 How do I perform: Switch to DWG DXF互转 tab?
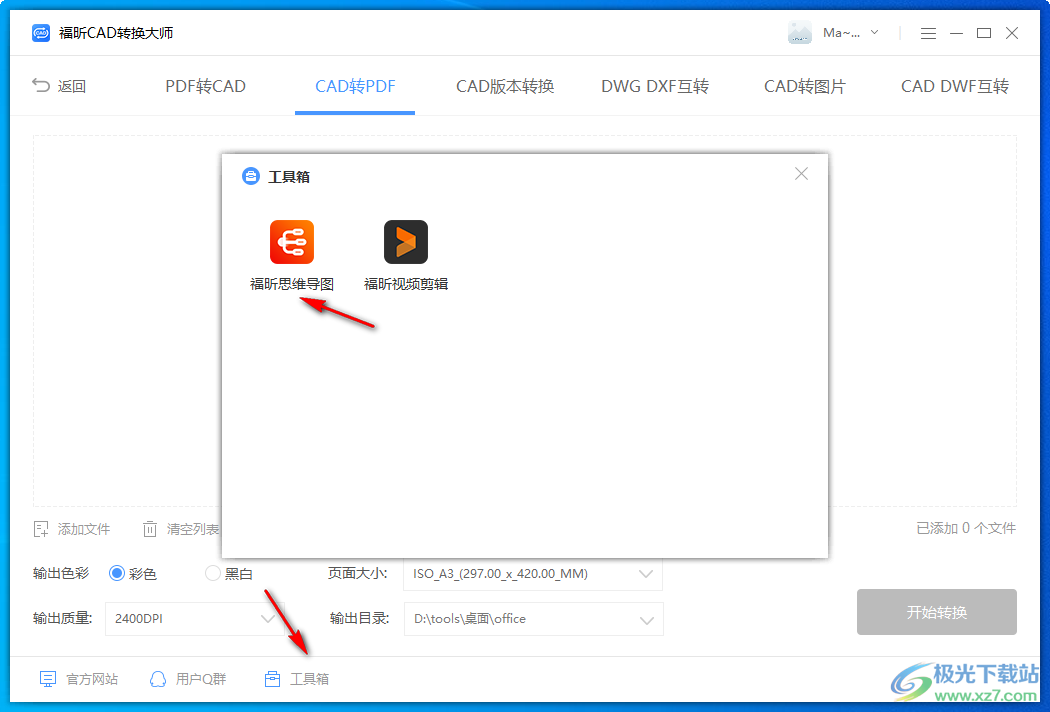[x=655, y=86]
